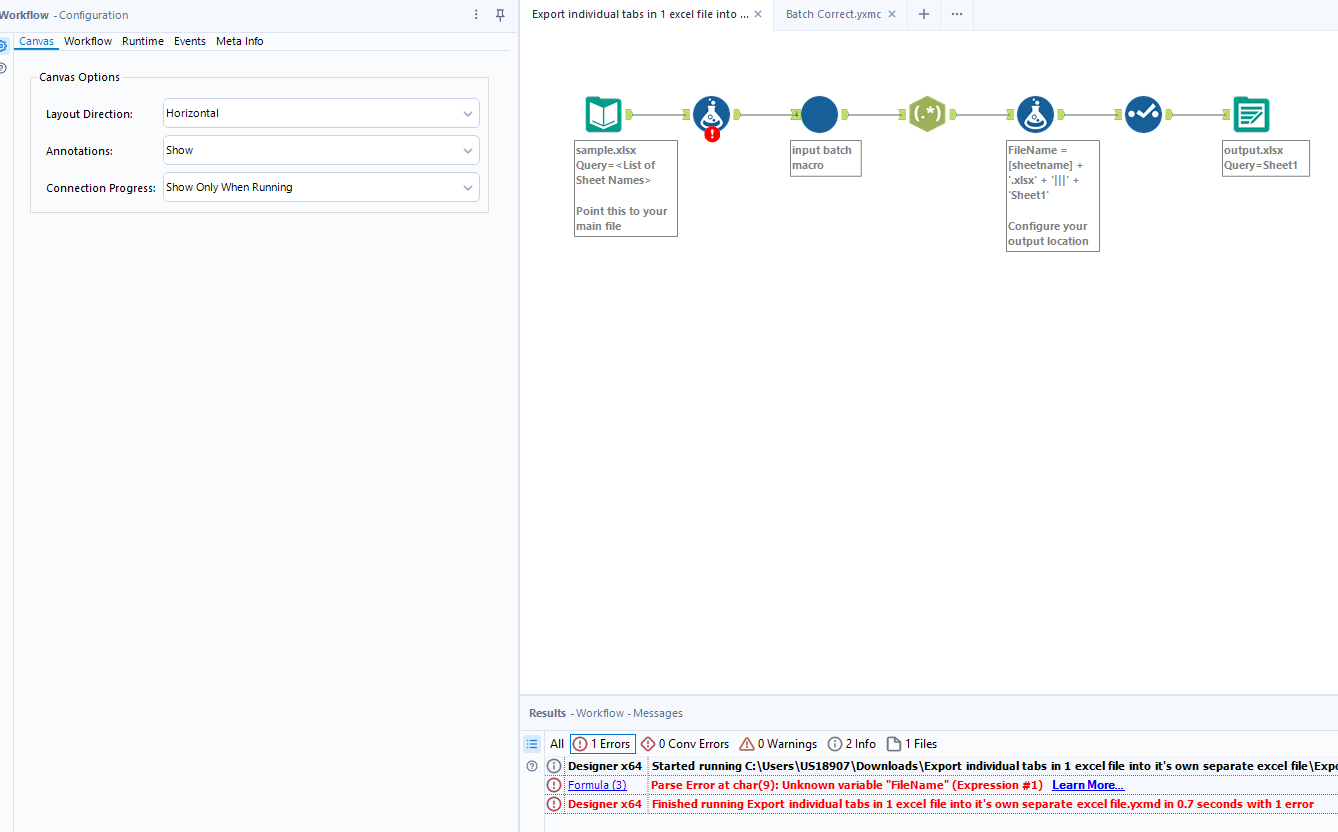Select the output.xlsx Output Data tool
Screen dimensions: 1338x832
pos(1251,114)
